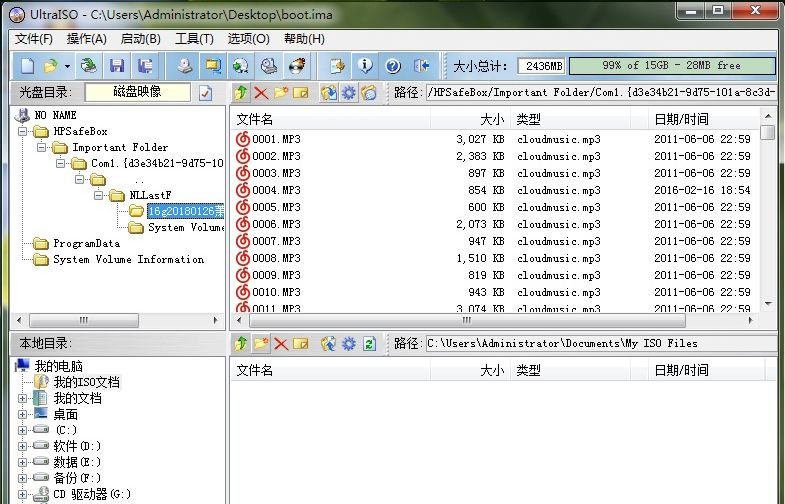This screenshot has height=504, width=785.
Task: Open the 工具(T) menu
Action: click(x=194, y=39)
